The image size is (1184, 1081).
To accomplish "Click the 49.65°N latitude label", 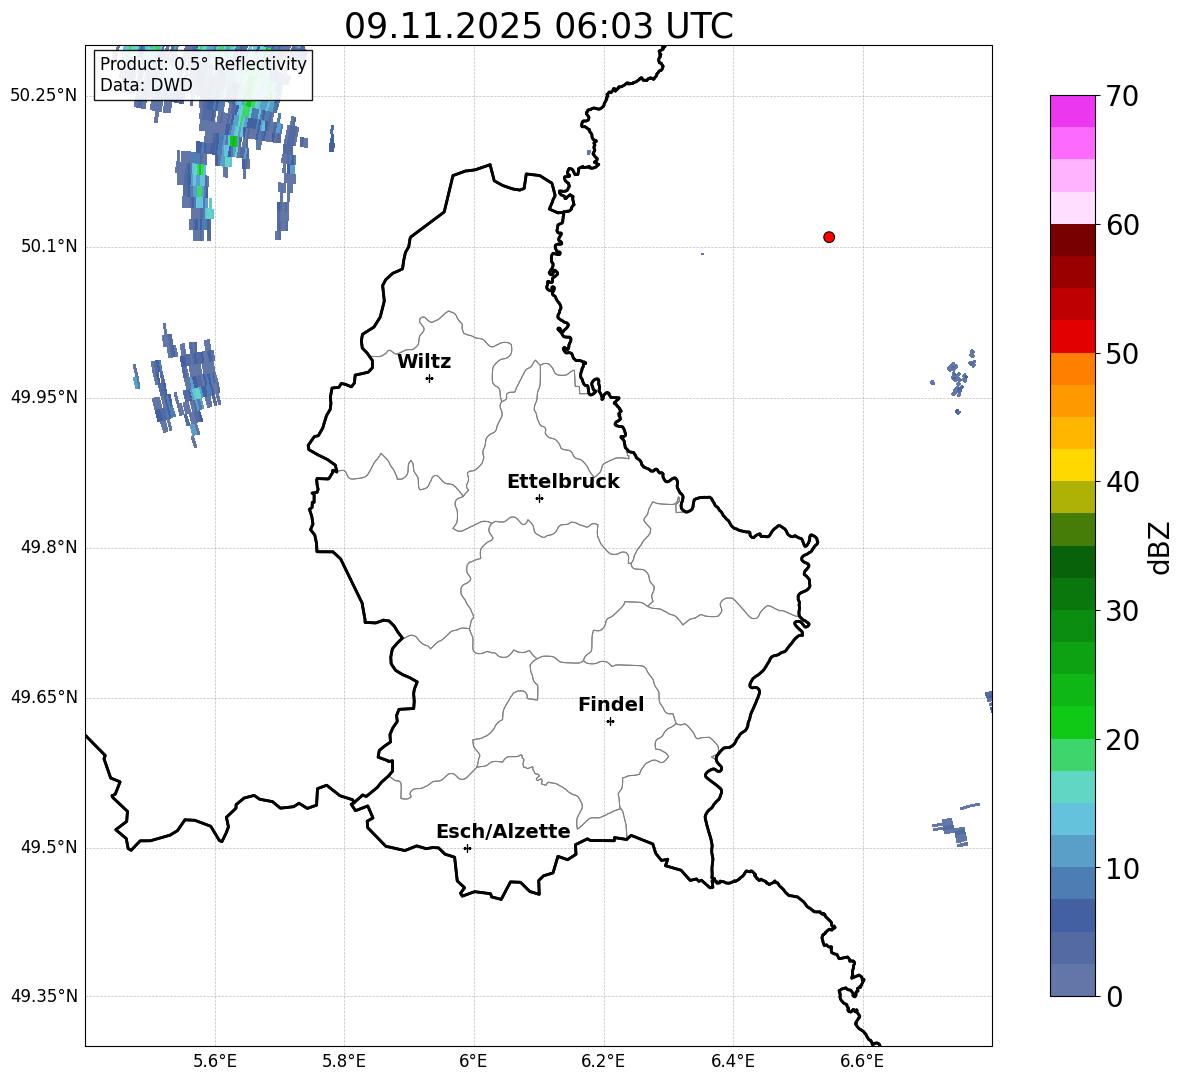I will pos(43,697).
